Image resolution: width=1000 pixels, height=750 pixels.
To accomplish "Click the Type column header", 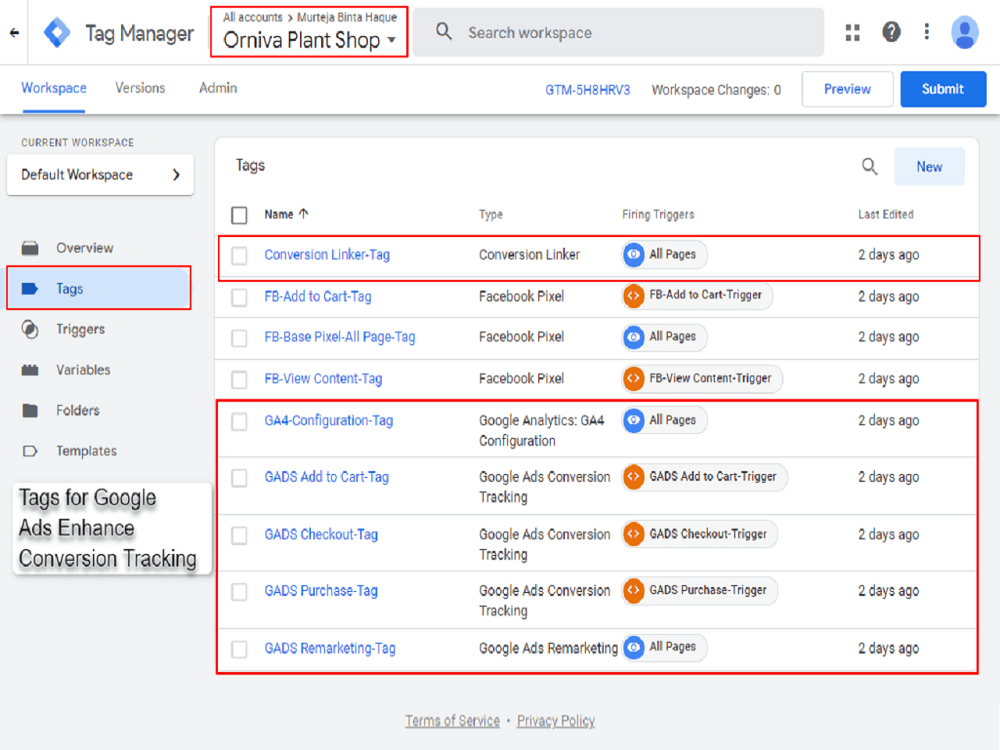I will (490, 214).
